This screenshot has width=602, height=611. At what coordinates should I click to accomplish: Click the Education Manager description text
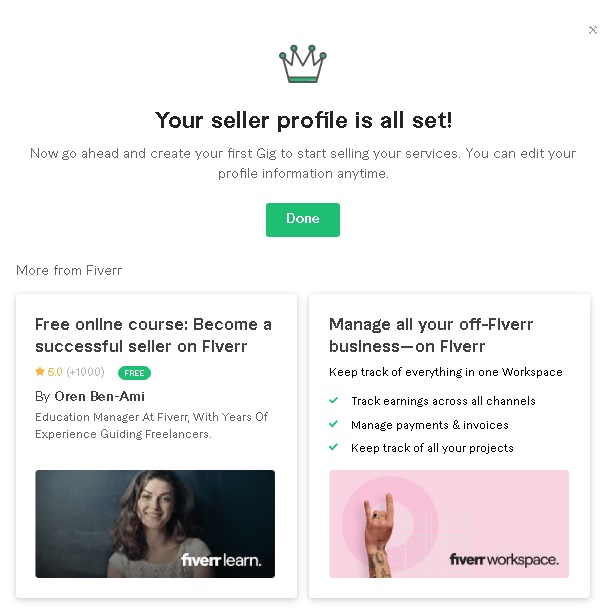[152, 426]
